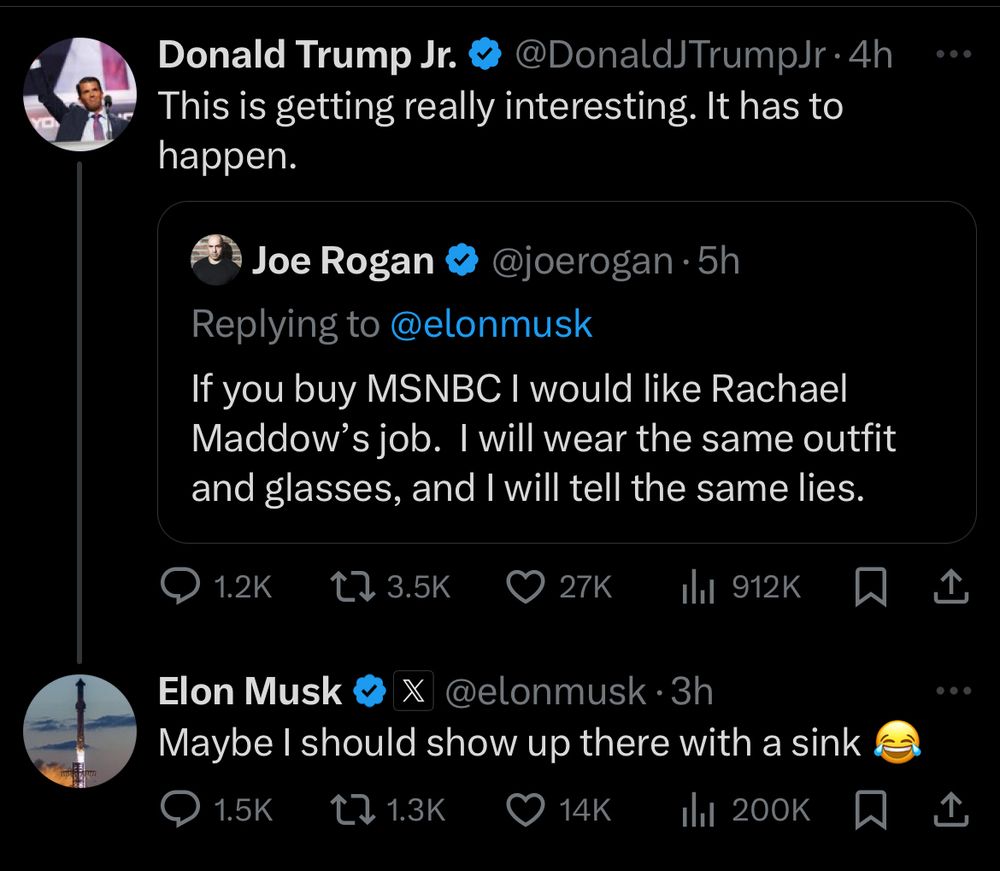1000x871 pixels.
Task: Like Joe Rogan's tweet
Action: coord(527,587)
